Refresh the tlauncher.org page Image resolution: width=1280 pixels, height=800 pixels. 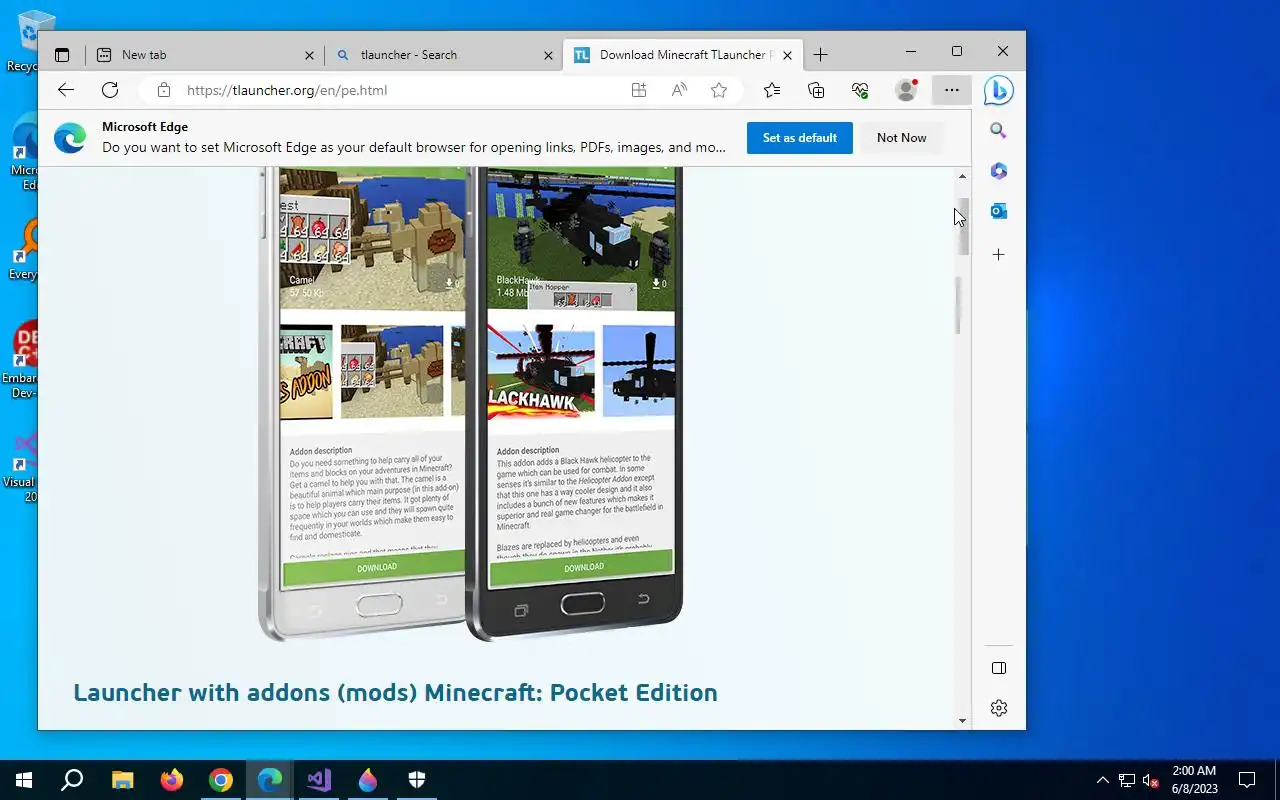[110, 90]
